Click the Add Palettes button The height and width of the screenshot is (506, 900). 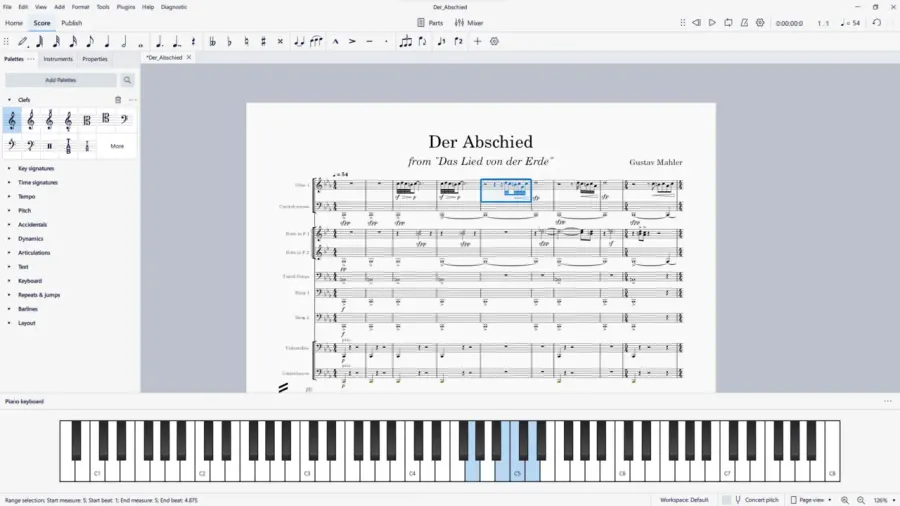pos(61,80)
